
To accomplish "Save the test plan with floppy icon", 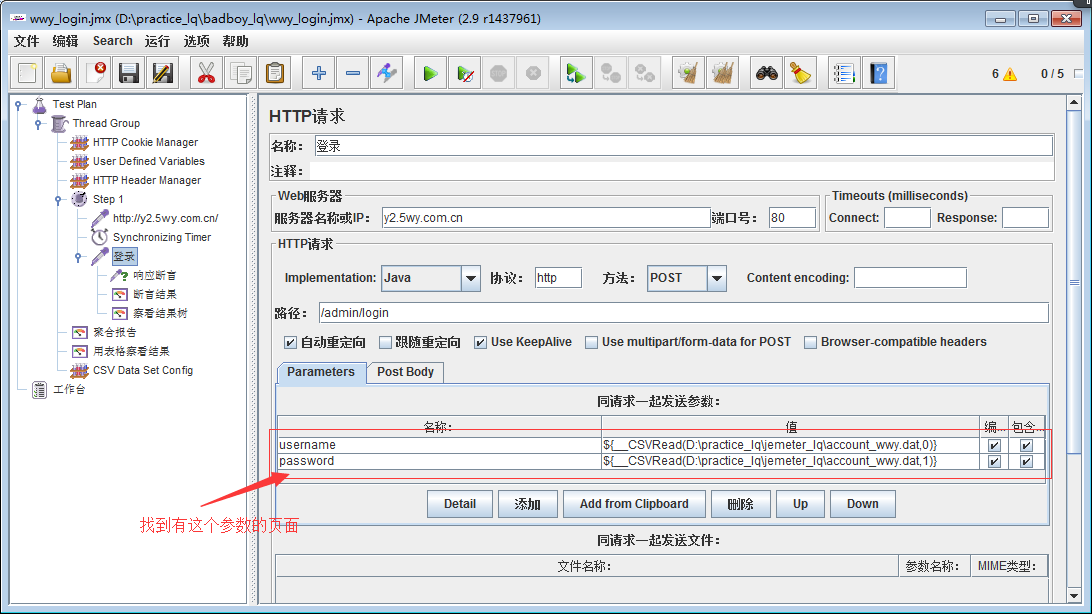I will click(x=129, y=73).
